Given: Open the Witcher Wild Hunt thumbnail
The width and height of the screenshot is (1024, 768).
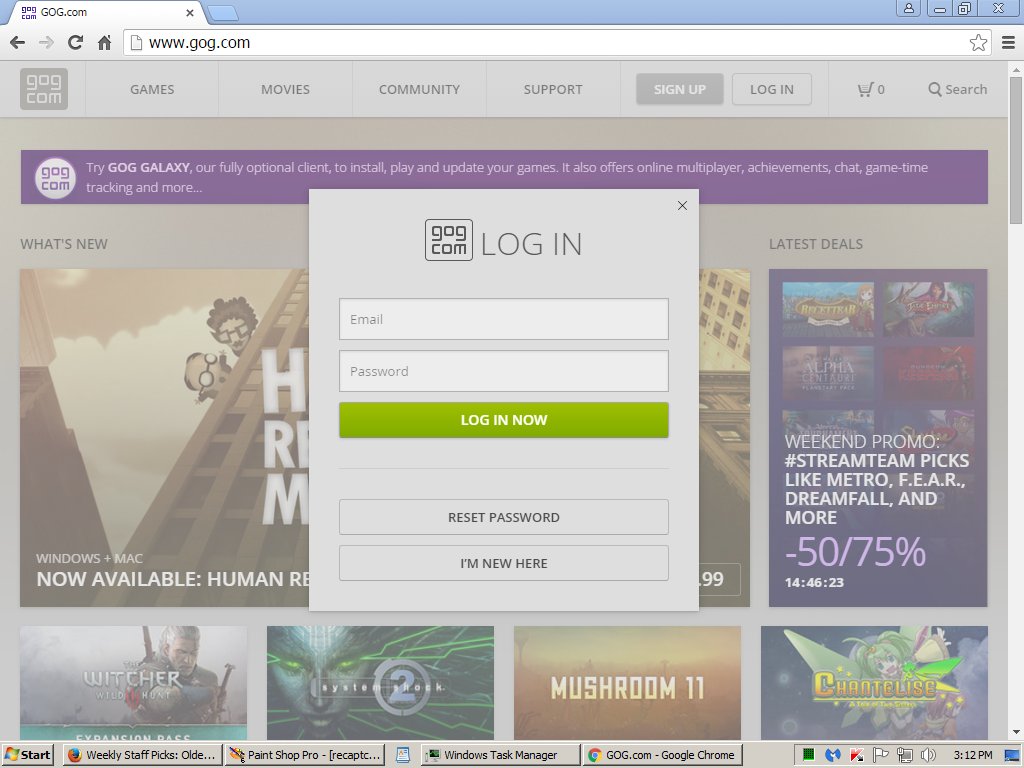Looking at the screenshot, I should click(x=133, y=683).
